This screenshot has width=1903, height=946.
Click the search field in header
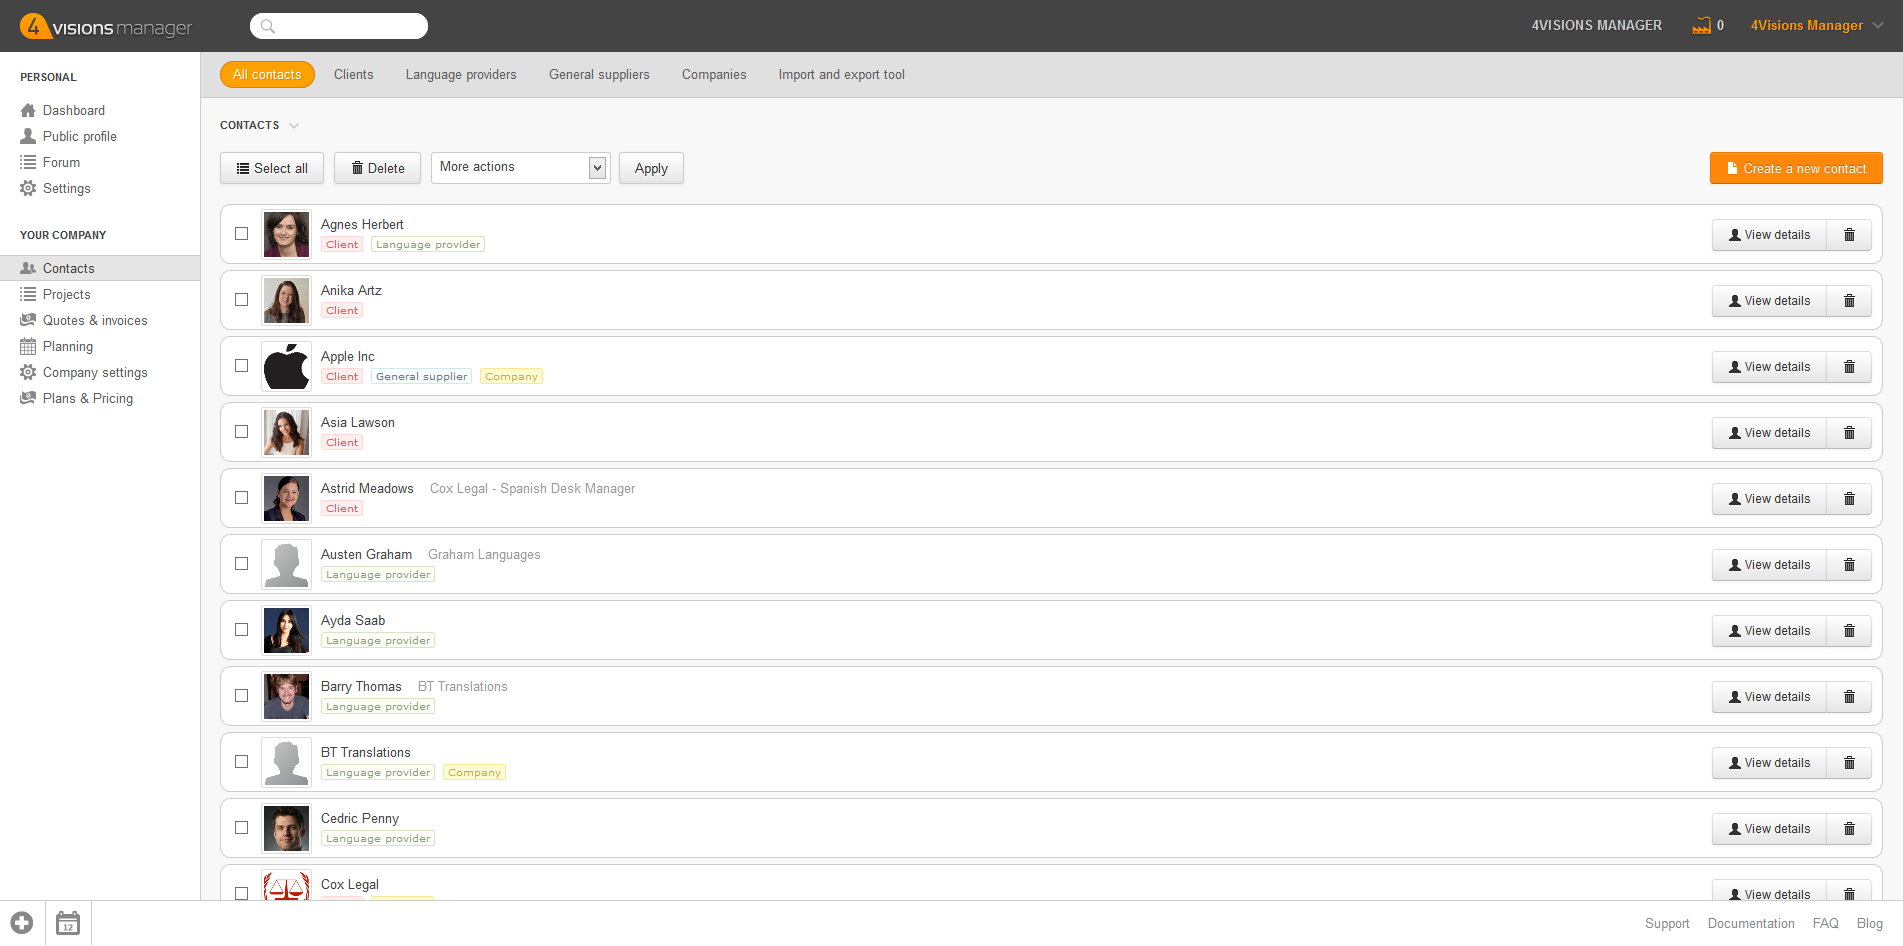[x=340, y=26]
